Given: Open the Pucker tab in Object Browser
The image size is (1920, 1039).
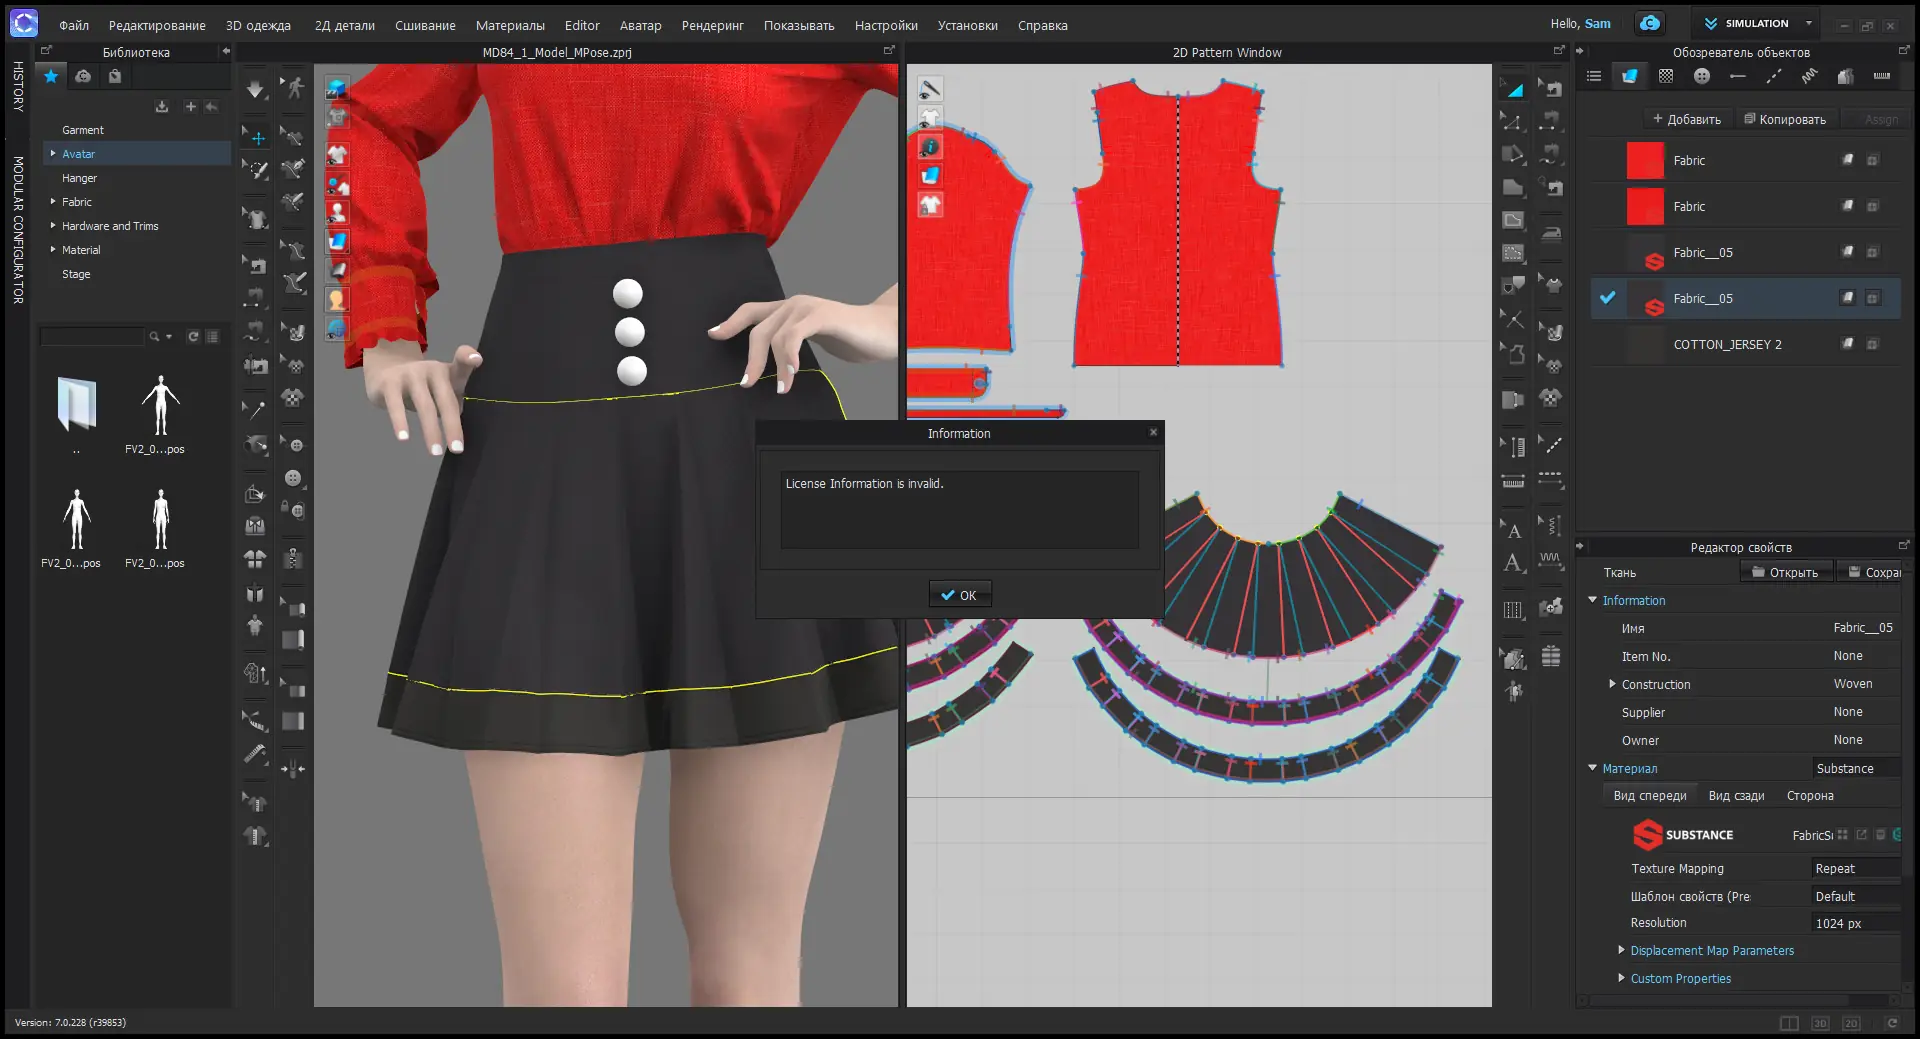Looking at the screenshot, I should point(1810,76).
